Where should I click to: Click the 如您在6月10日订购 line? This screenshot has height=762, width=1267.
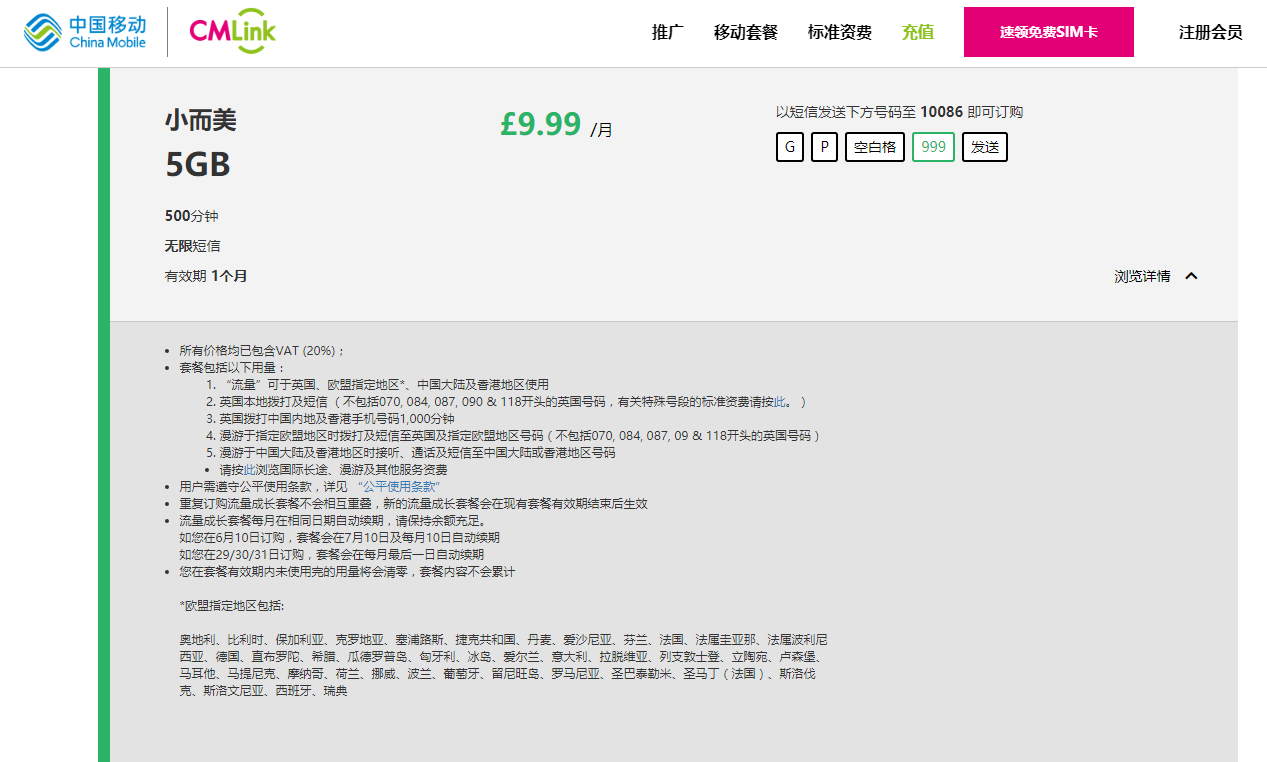[339, 537]
